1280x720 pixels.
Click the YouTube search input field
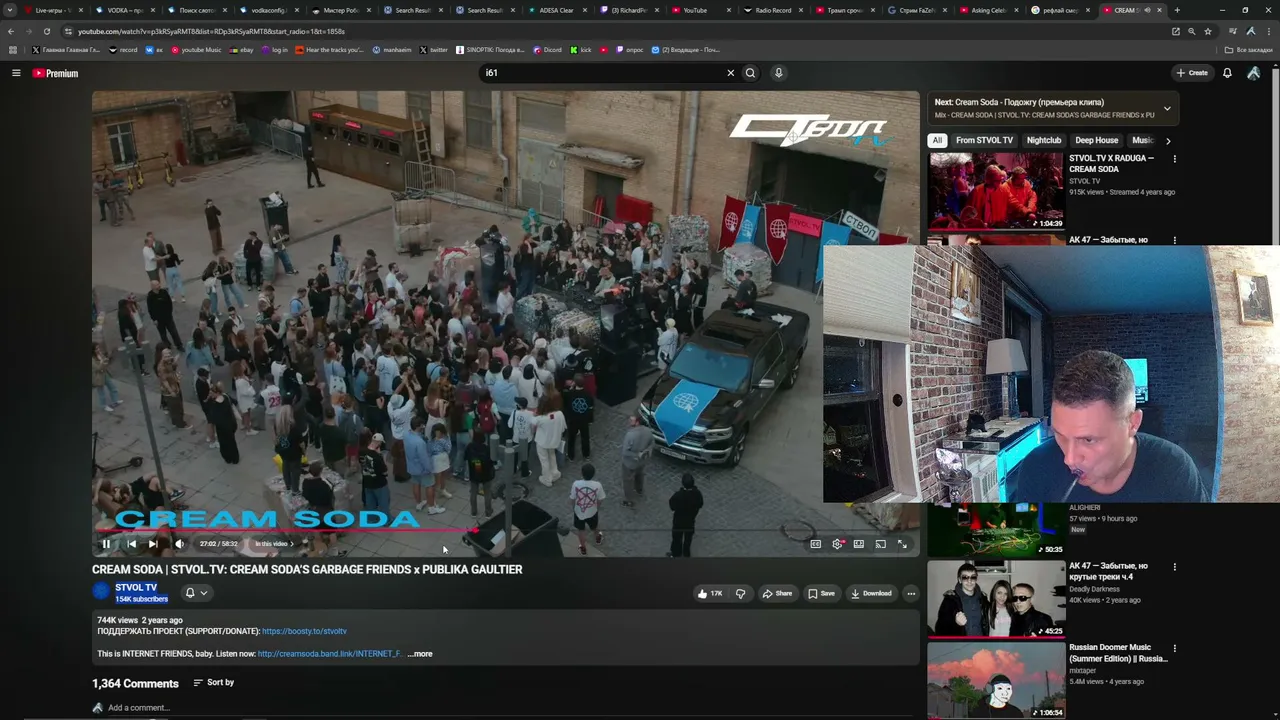click(600, 73)
